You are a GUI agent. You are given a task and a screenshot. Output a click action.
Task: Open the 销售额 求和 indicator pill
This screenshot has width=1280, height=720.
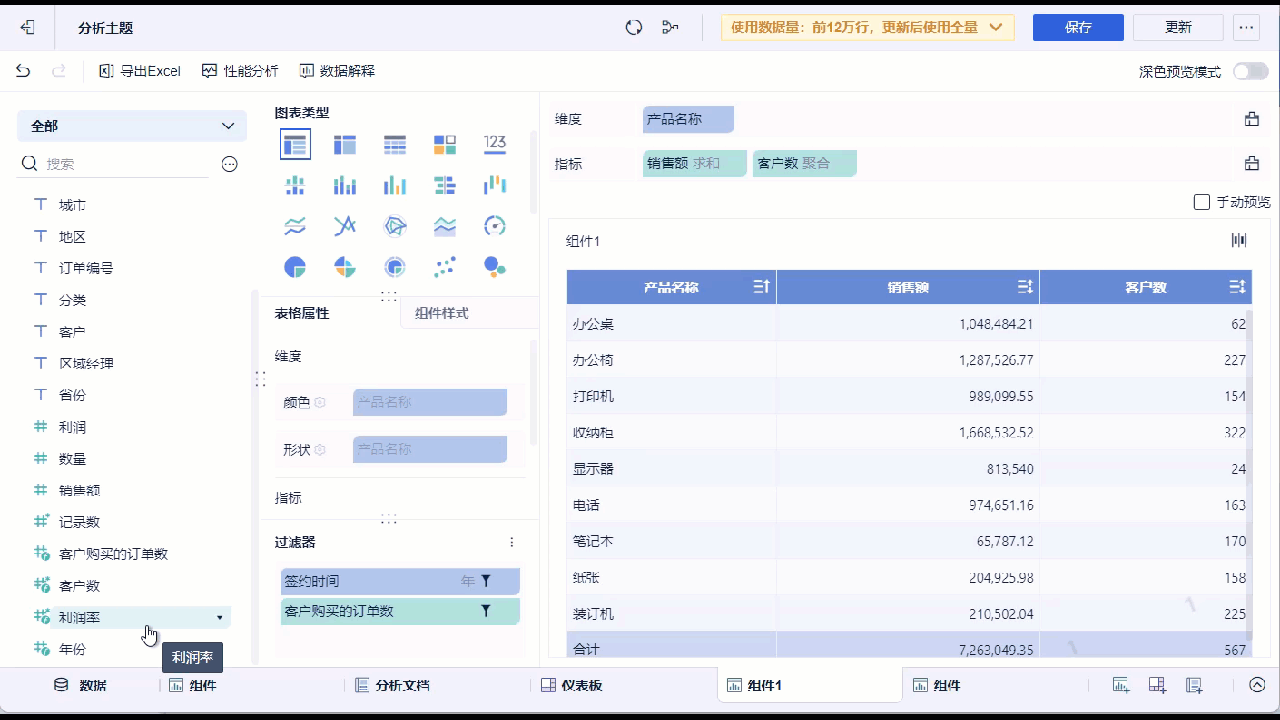[x=695, y=163]
